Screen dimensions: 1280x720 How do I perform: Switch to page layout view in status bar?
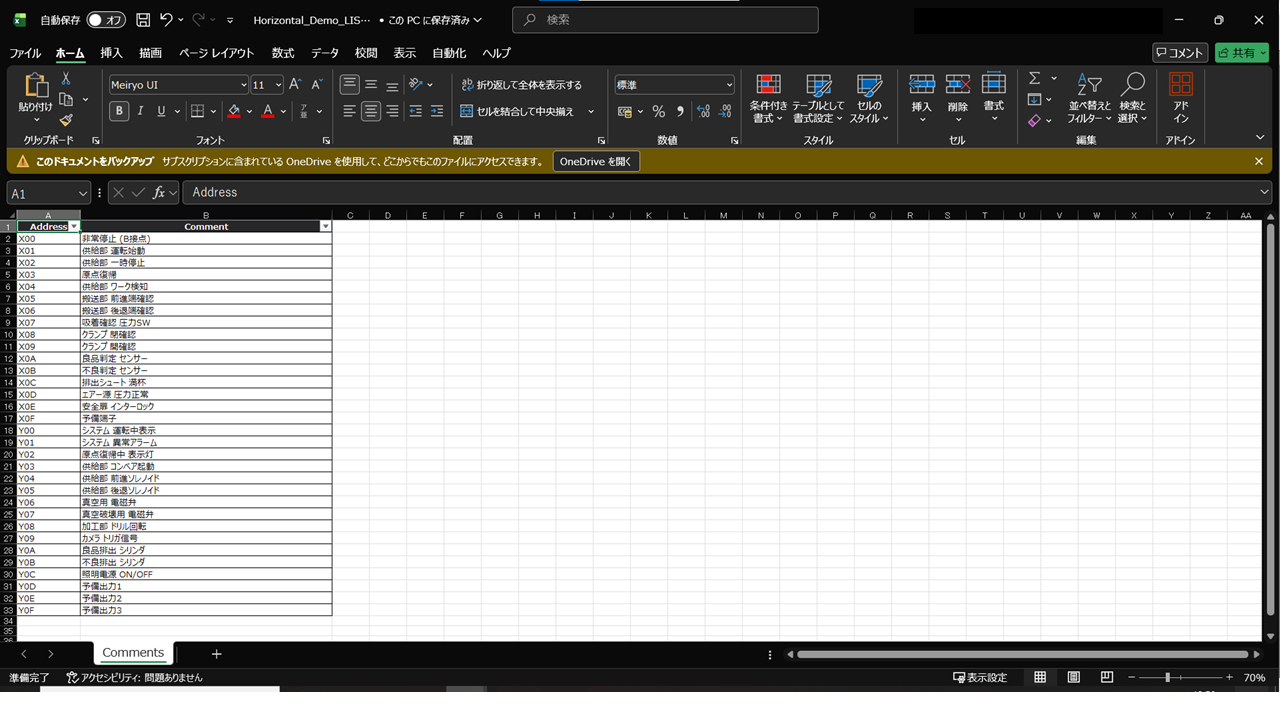point(1073,677)
